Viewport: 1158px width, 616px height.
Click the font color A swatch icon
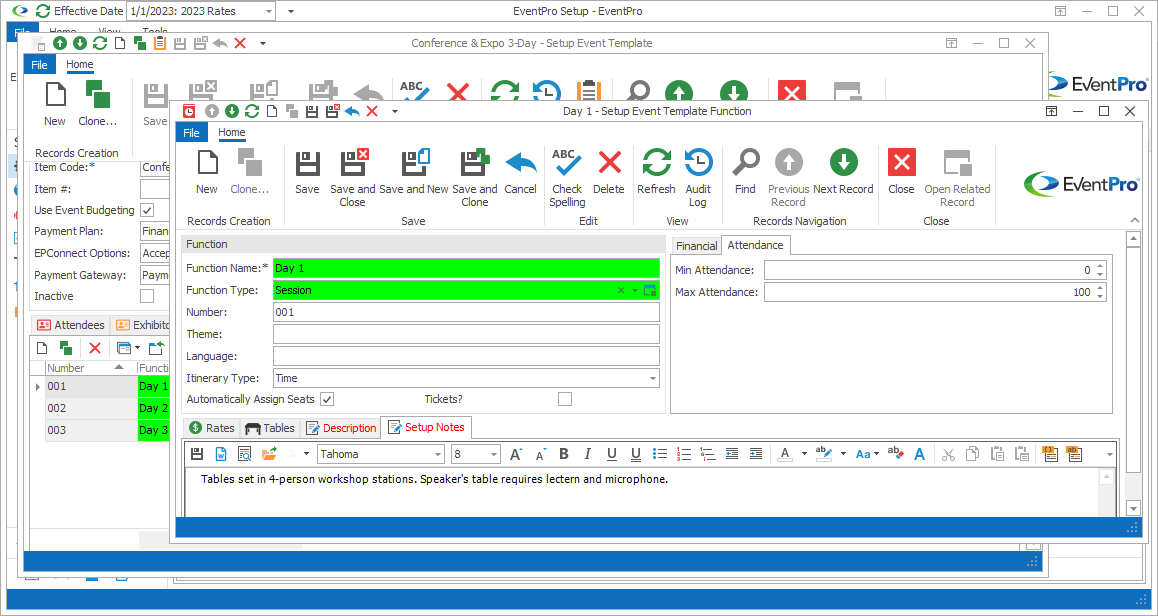click(x=785, y=454)
